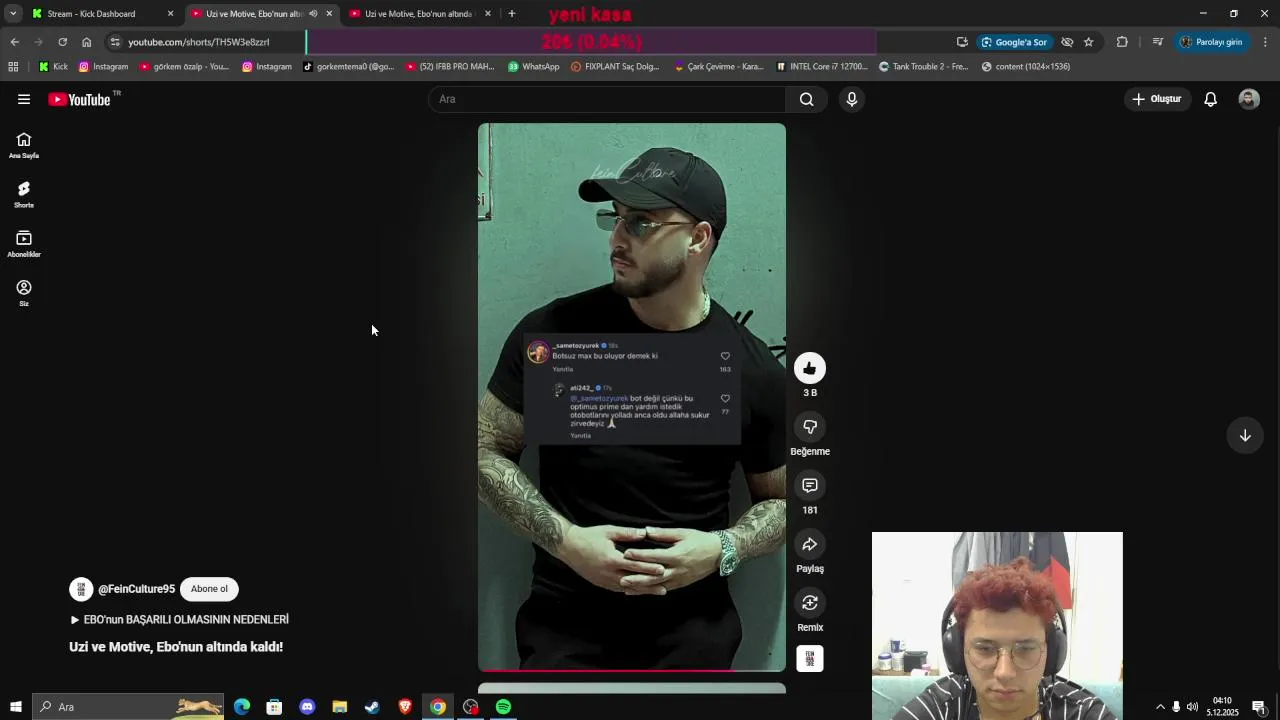The height and width of the screenshot is (720, 1280).
Task: Open the browser extensions puzzle icon
Action: pyautogui.click(x=1122, y=42)
